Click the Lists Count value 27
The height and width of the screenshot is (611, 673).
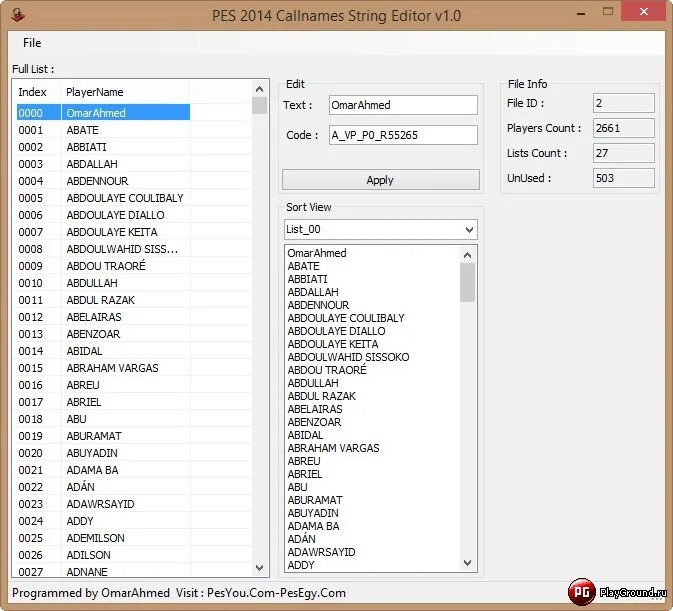[x=624, y=153]
